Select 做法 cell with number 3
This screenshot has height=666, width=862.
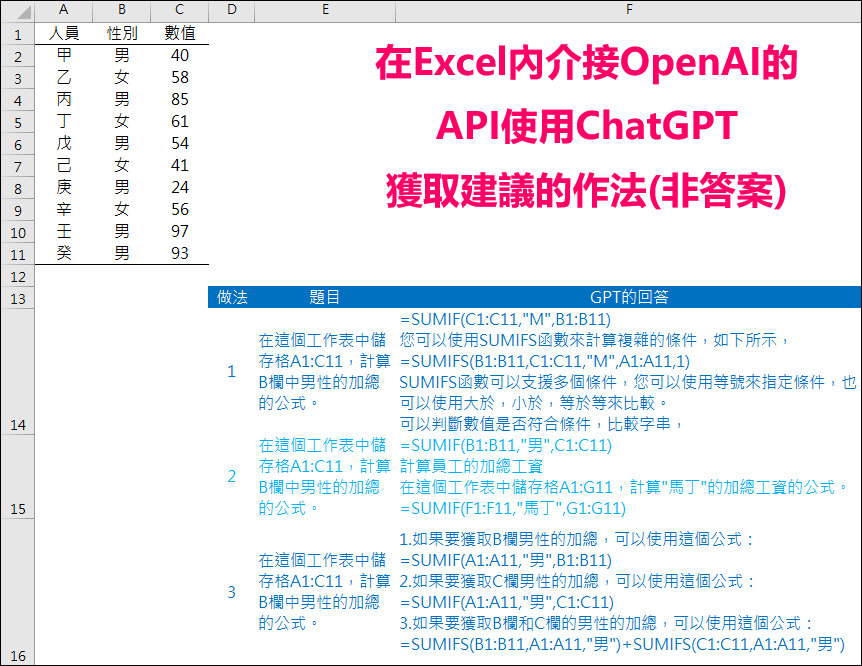(x=231, y=592)
